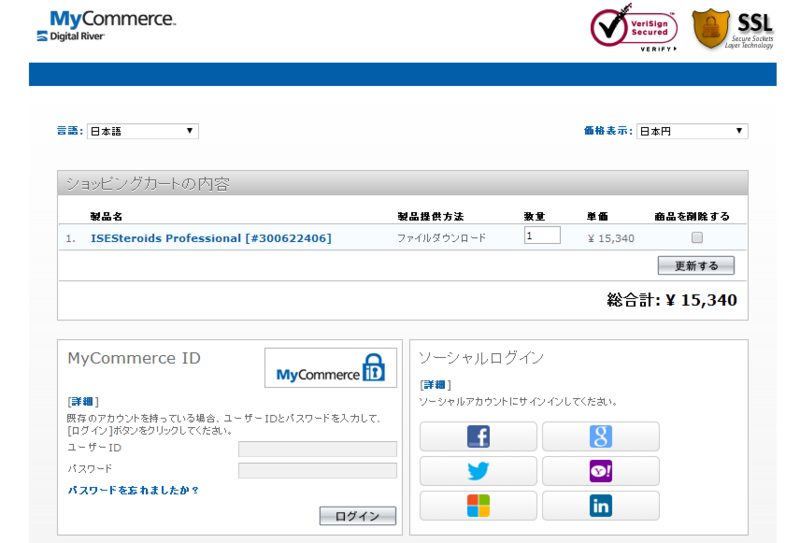The image size is (800, 543).
Task: Click the 更新する update button
Action: tap(696, 265)
